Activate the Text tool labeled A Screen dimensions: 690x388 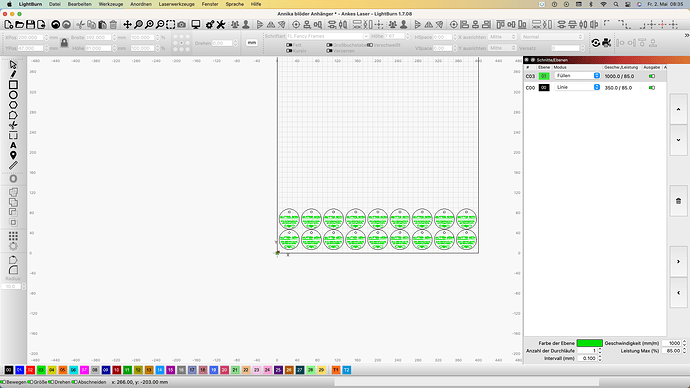click(13, 145)
